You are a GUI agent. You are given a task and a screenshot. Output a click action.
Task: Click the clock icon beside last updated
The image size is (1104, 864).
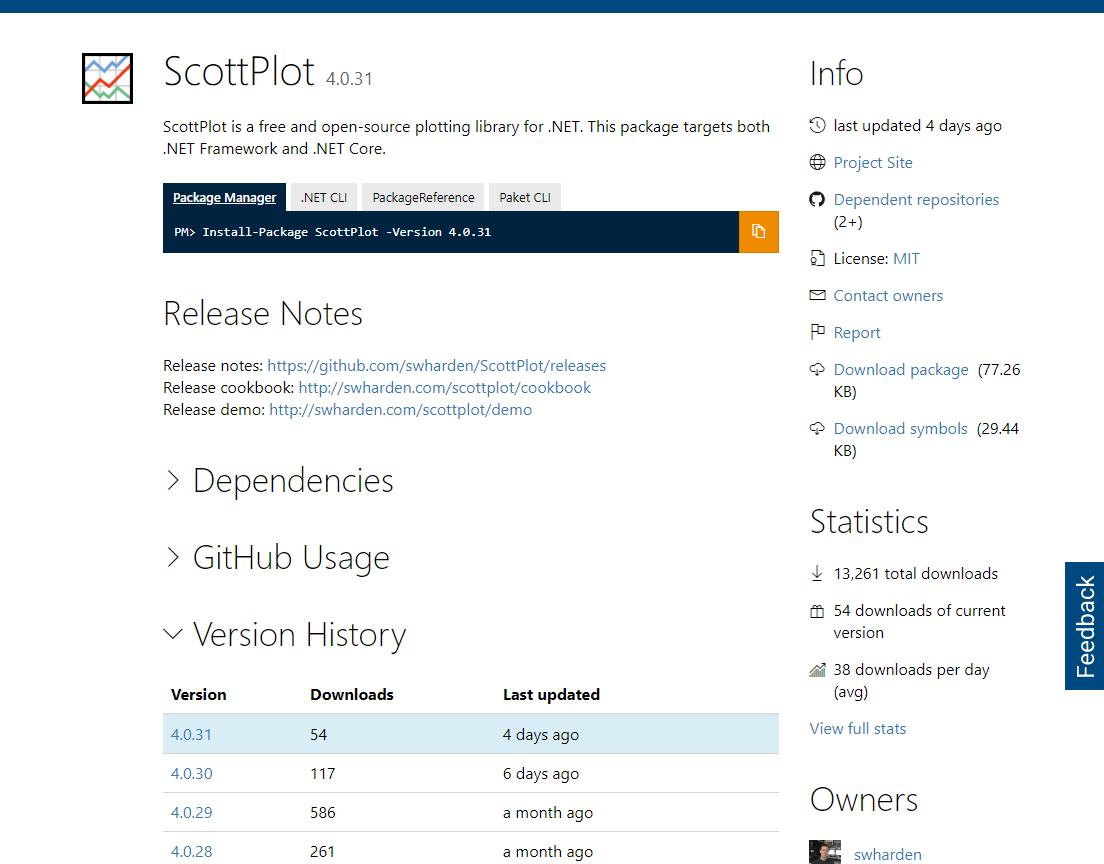(817, 125)
